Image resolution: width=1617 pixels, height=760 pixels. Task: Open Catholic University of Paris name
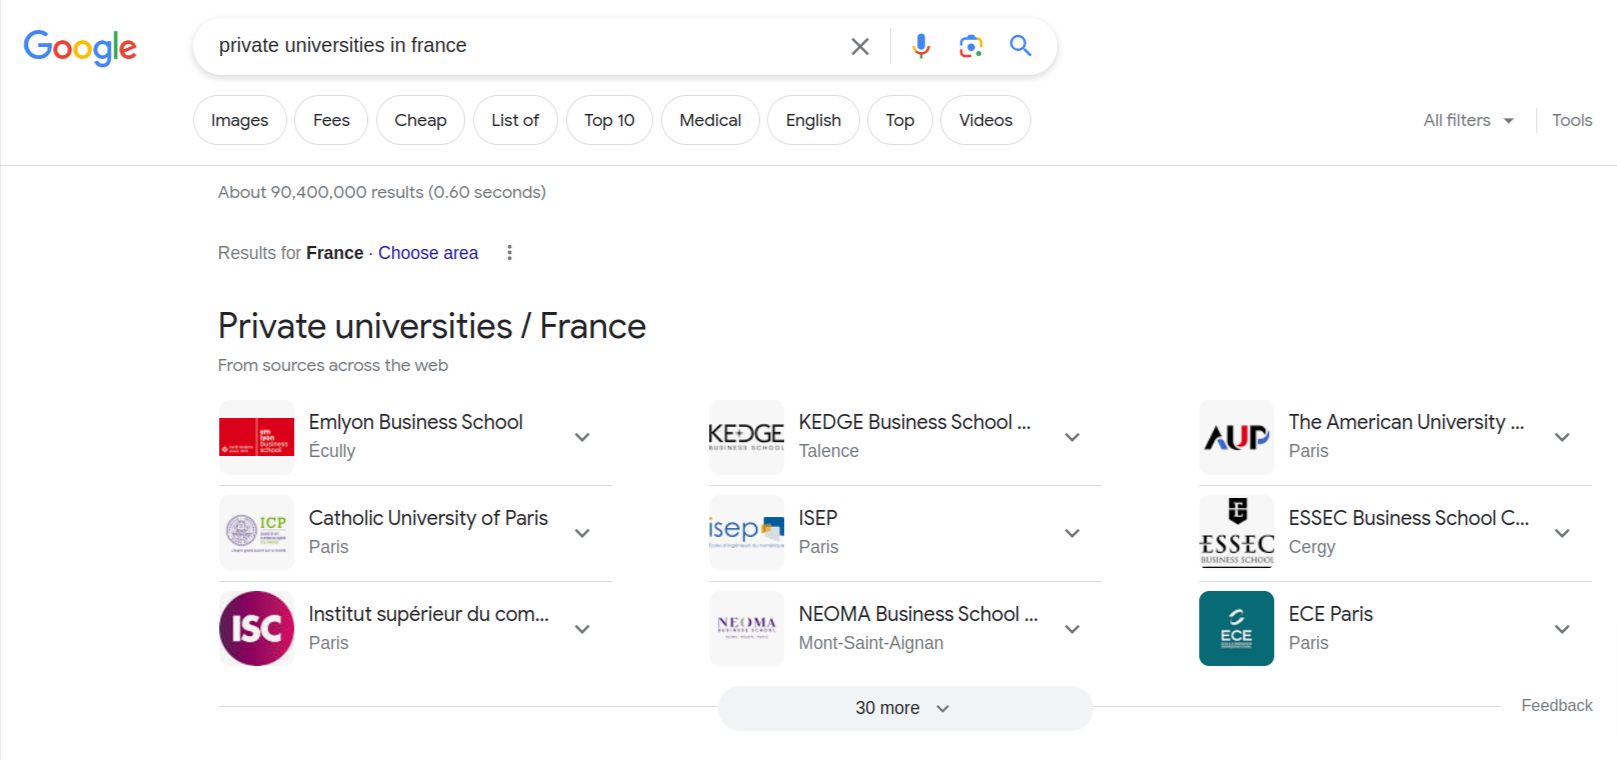pos(428,518)
